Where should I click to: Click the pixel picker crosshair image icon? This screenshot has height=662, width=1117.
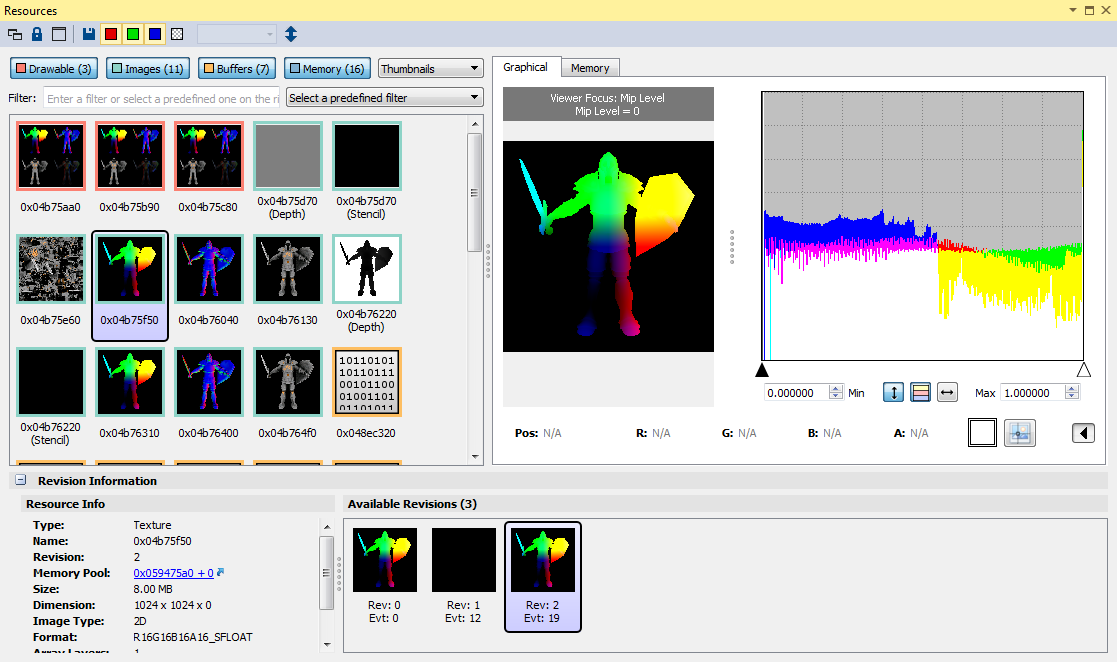click(x=1019, y=433)
